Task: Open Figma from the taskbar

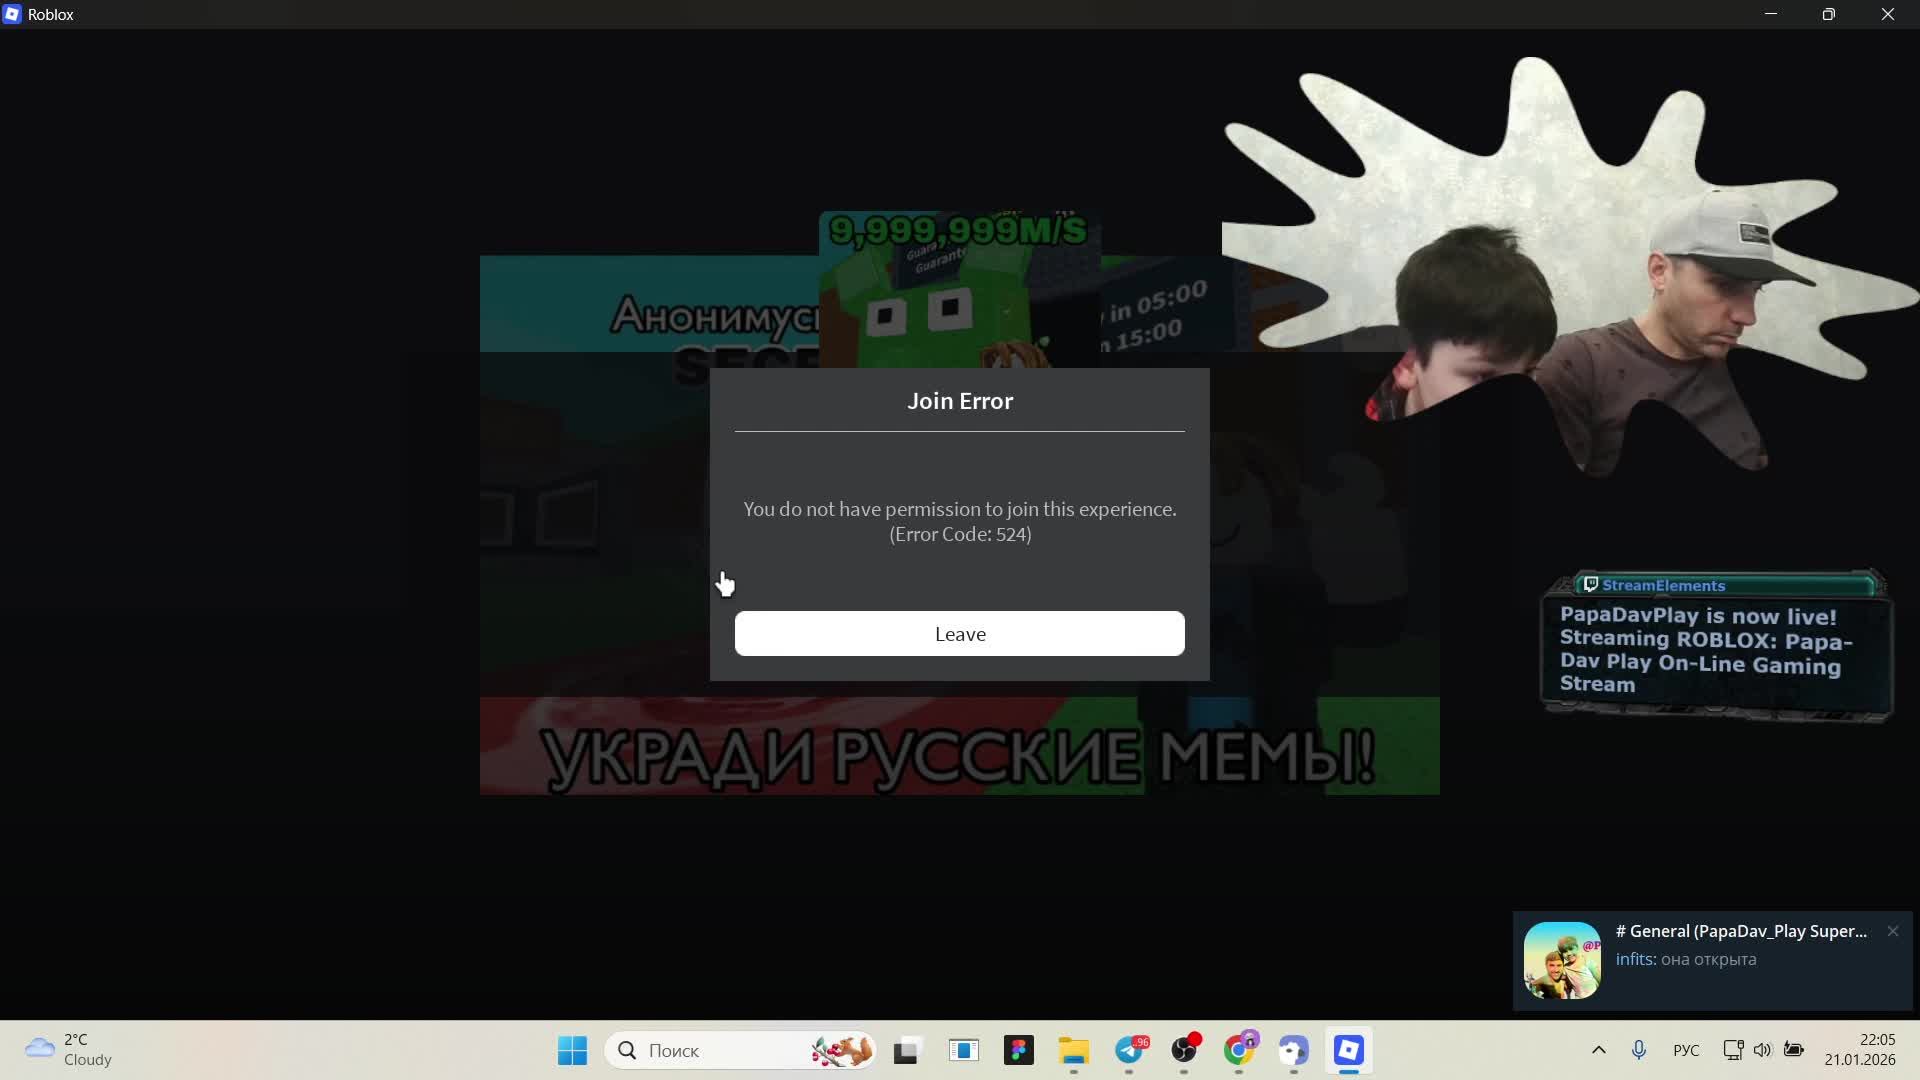Action: pos(1018,1050)
